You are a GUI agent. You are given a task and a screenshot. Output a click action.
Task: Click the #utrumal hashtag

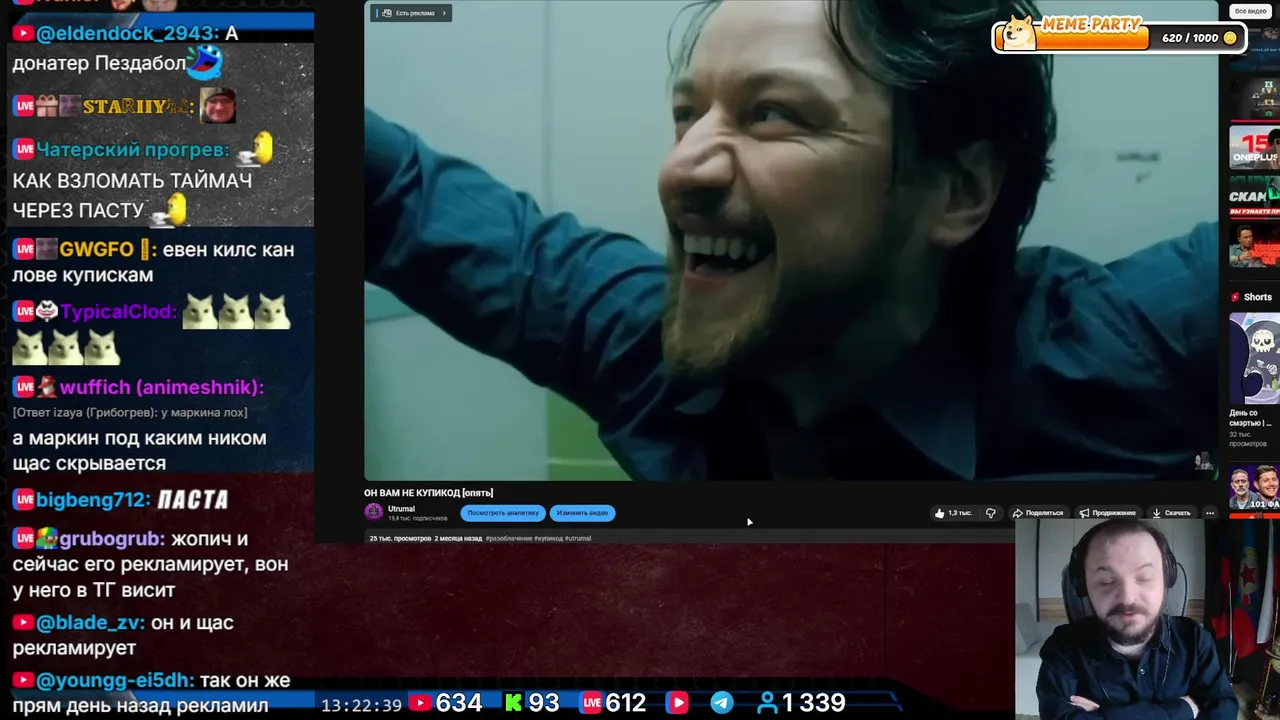[x=578, y=538]
